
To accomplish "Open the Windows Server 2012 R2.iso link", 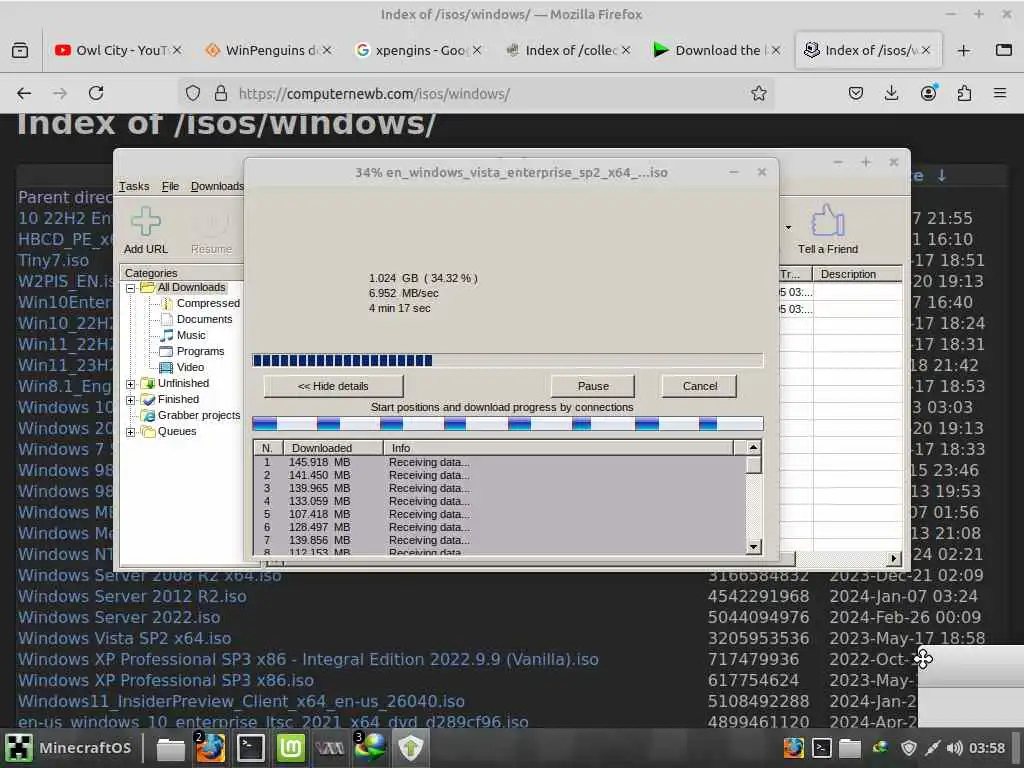I will tap(132, 596).
